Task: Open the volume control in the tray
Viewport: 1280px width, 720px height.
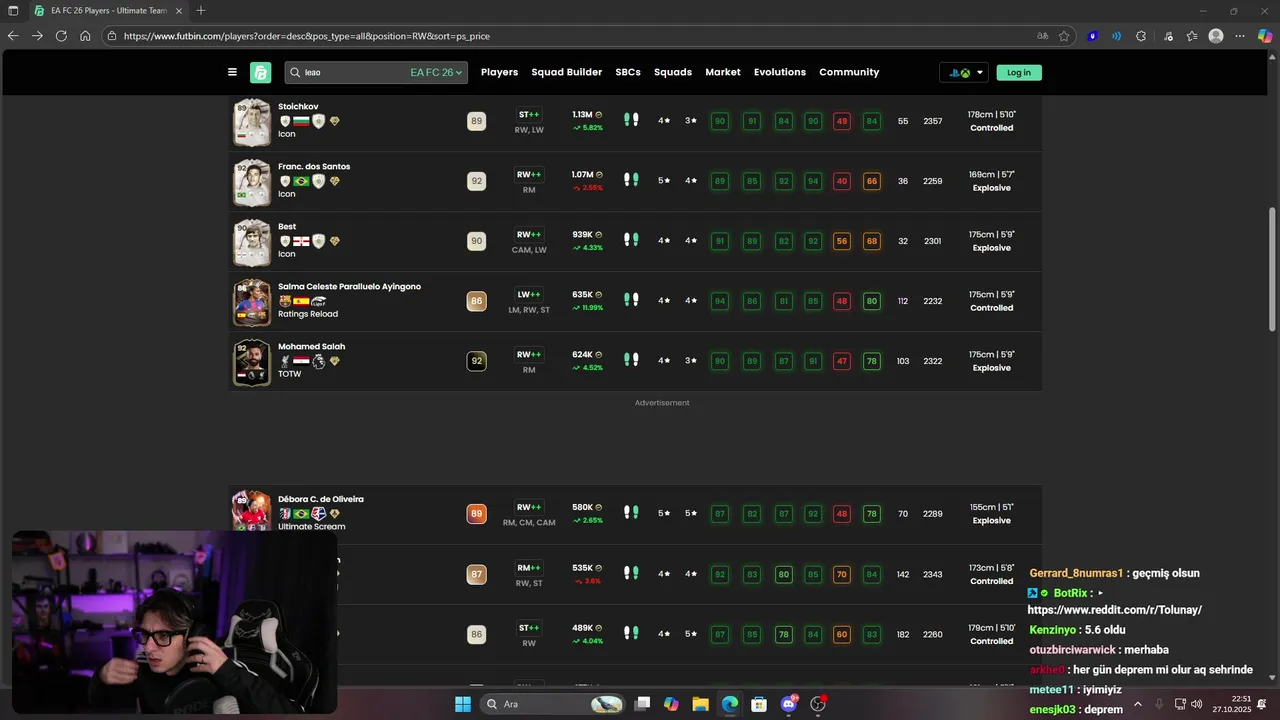Action: click(x=1196, y=704)
